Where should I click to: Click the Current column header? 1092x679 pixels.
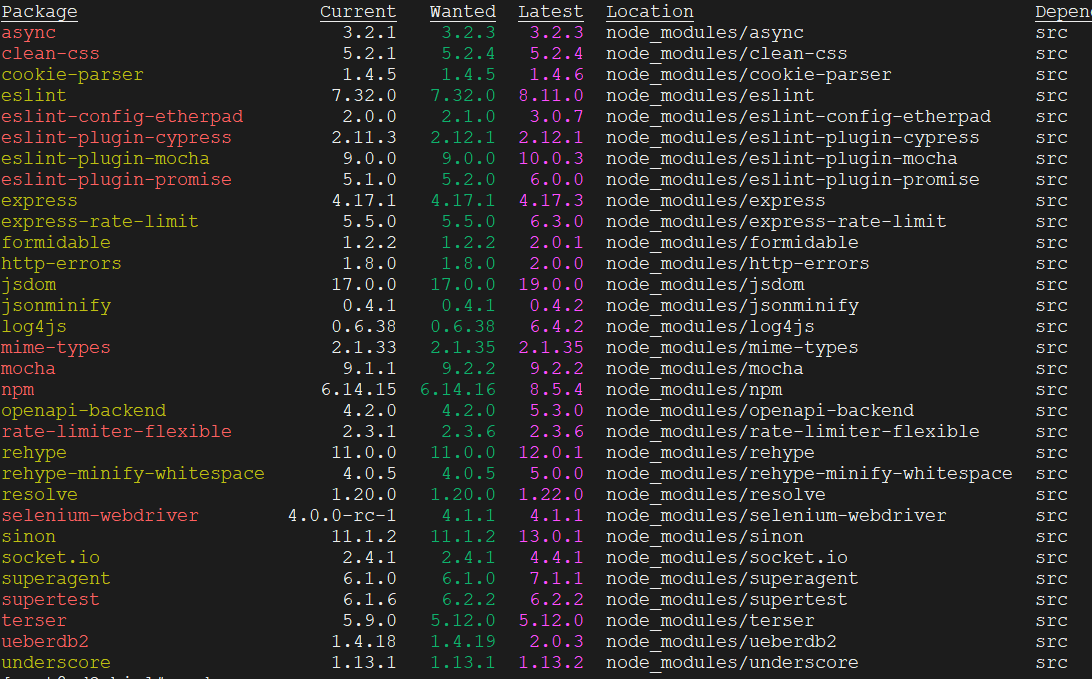click(x=358, y=11)
